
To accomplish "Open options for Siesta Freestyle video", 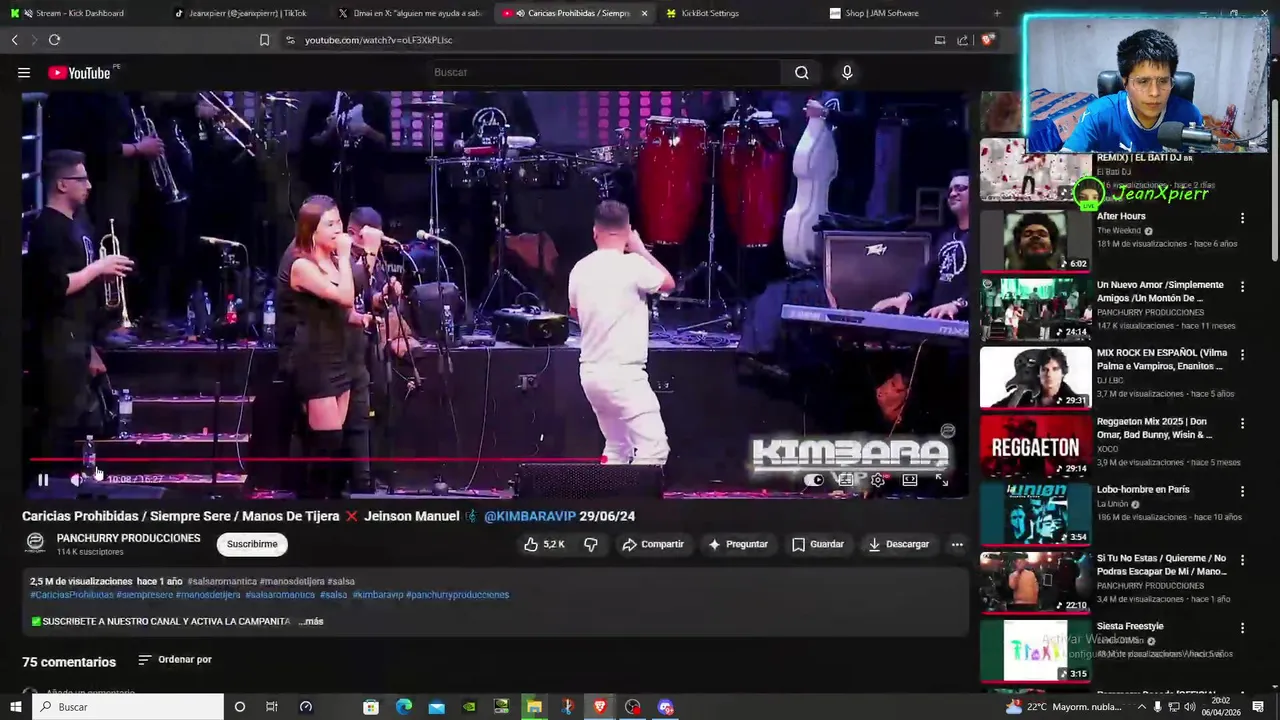I will [1242, 629].
